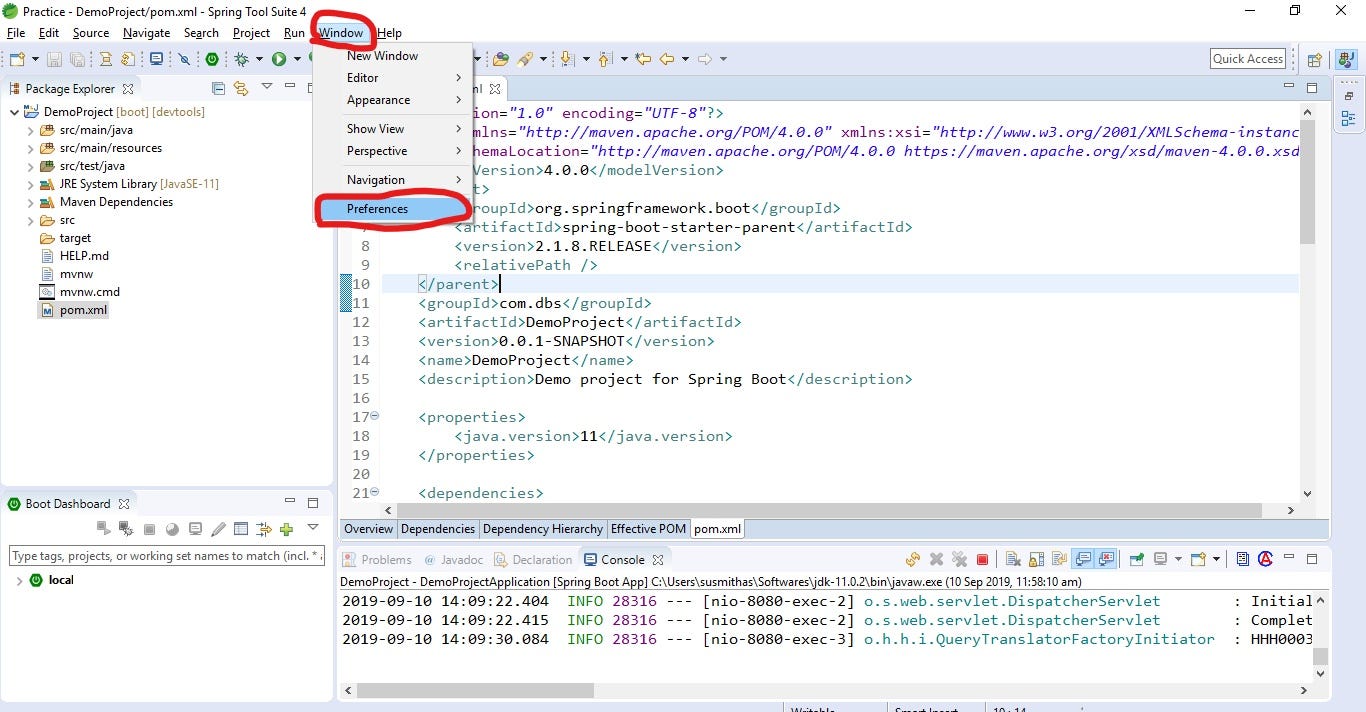Open the Console toolbar icon in main toolbar

coord(156,60)
